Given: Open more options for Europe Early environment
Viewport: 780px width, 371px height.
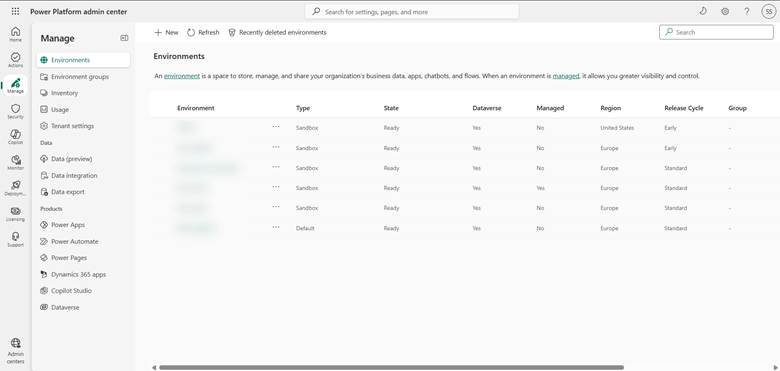Looking at the screenshot, I should 276,147.
